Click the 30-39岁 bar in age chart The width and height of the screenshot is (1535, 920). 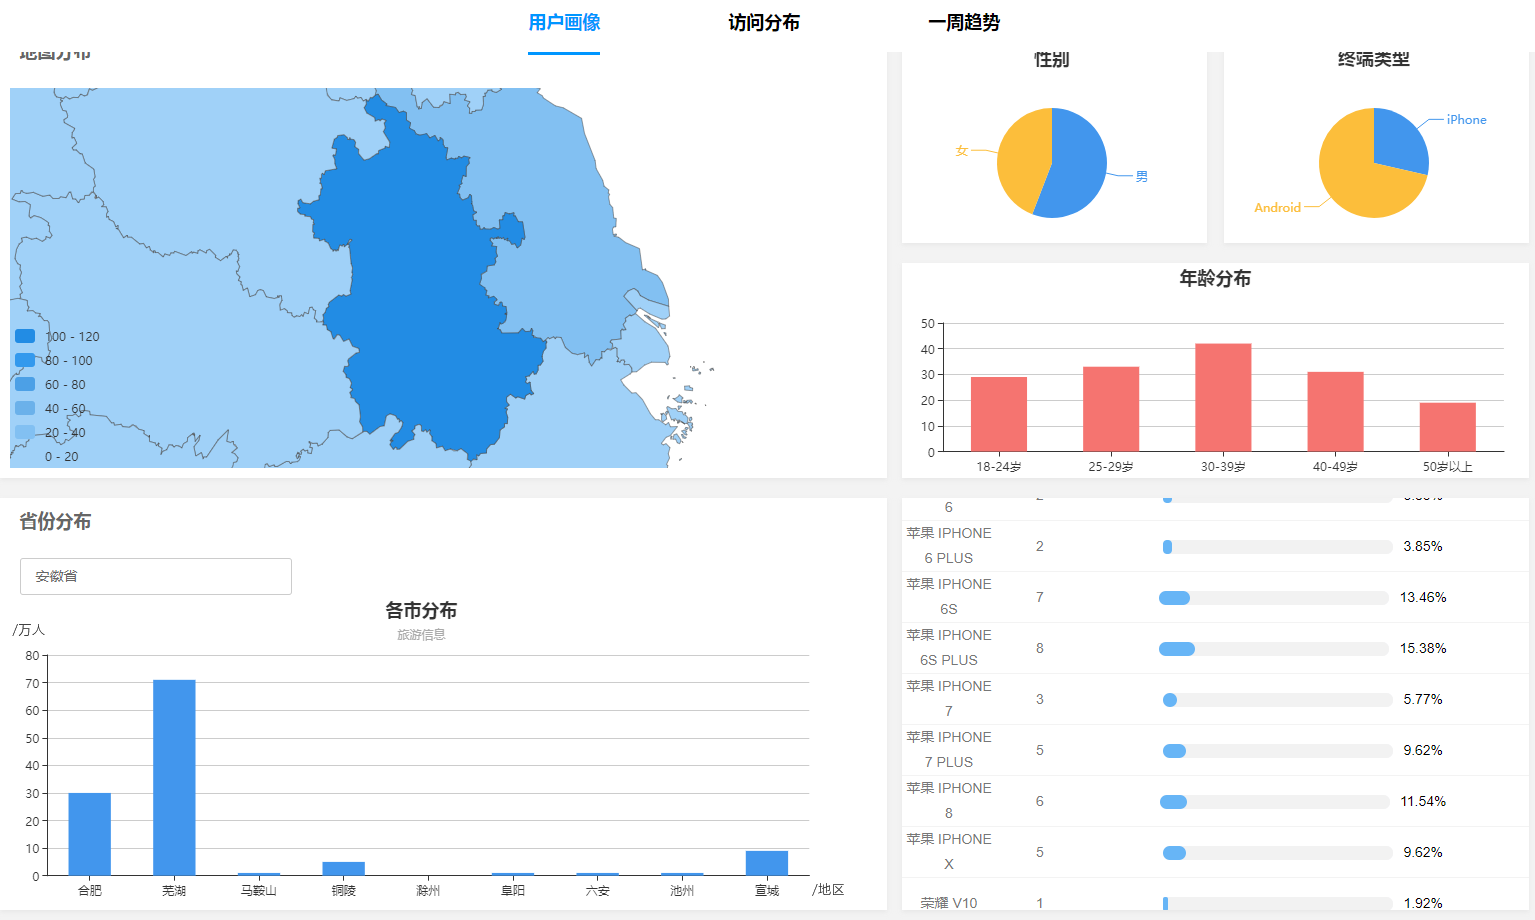pyautogui.click(x=1223, y=397)
